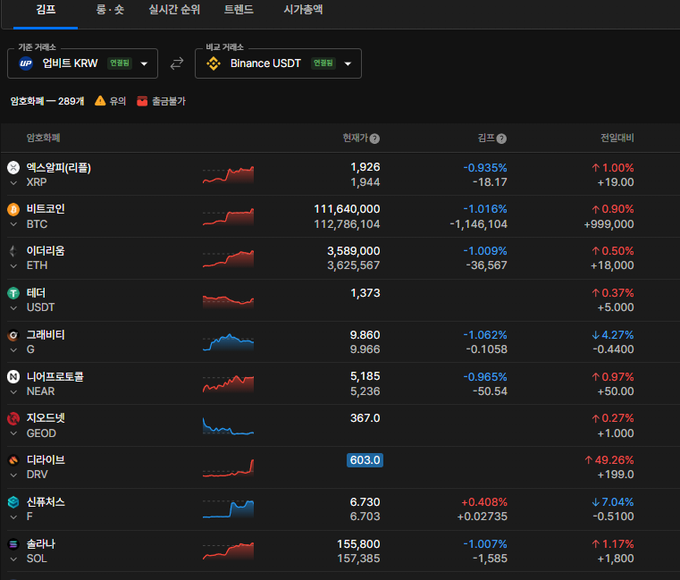Click the Ethereum logo icon
680x580 pixels.
tap(13, 251)
